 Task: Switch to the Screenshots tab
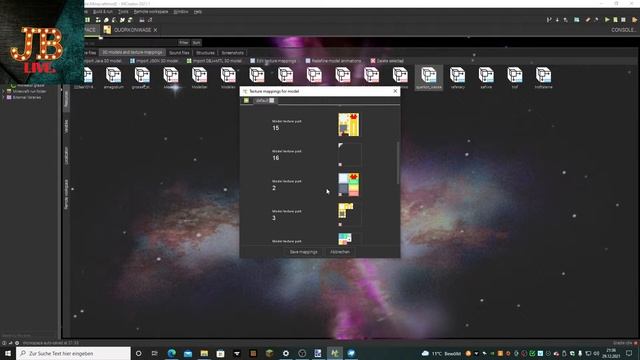[x=233, y=53]
